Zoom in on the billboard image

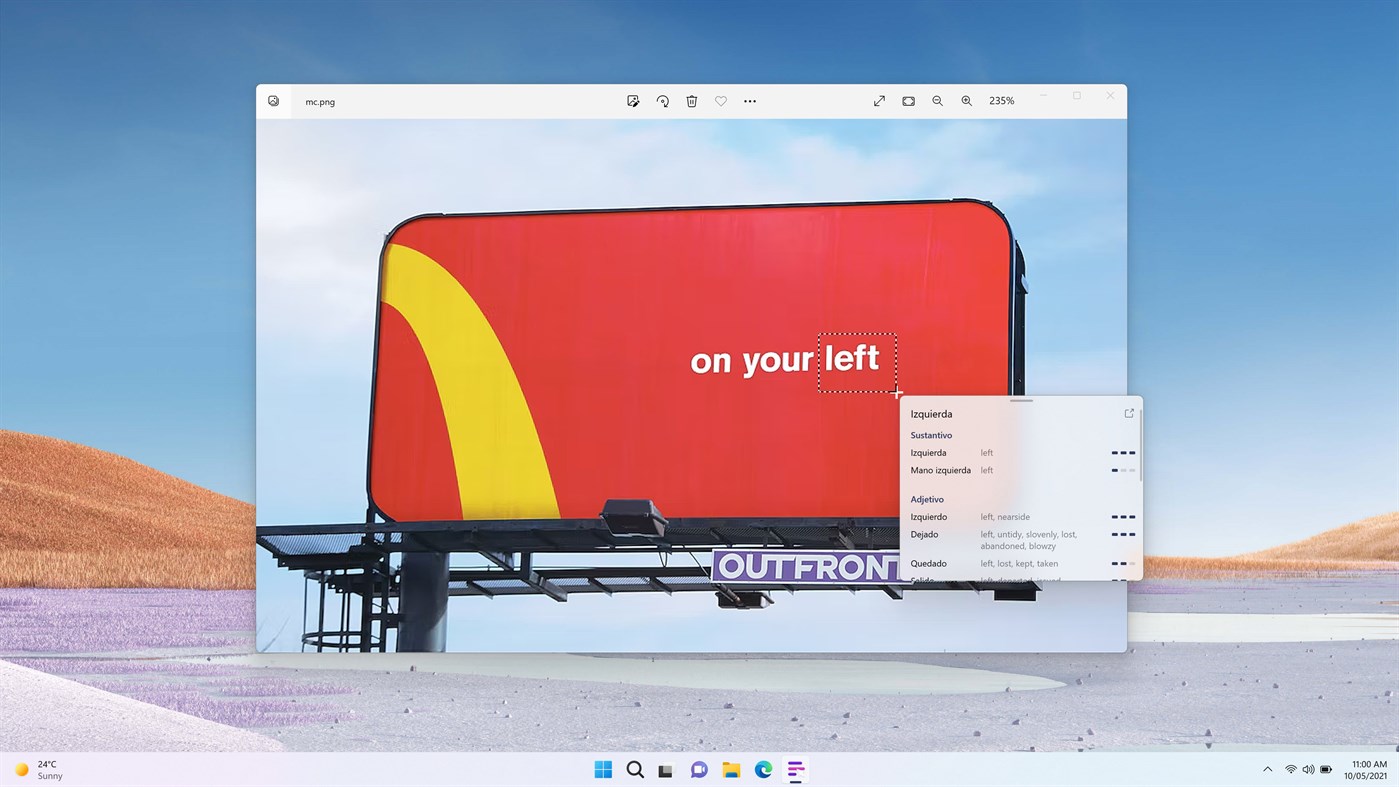pyautogui.click(x=966, y=100)
